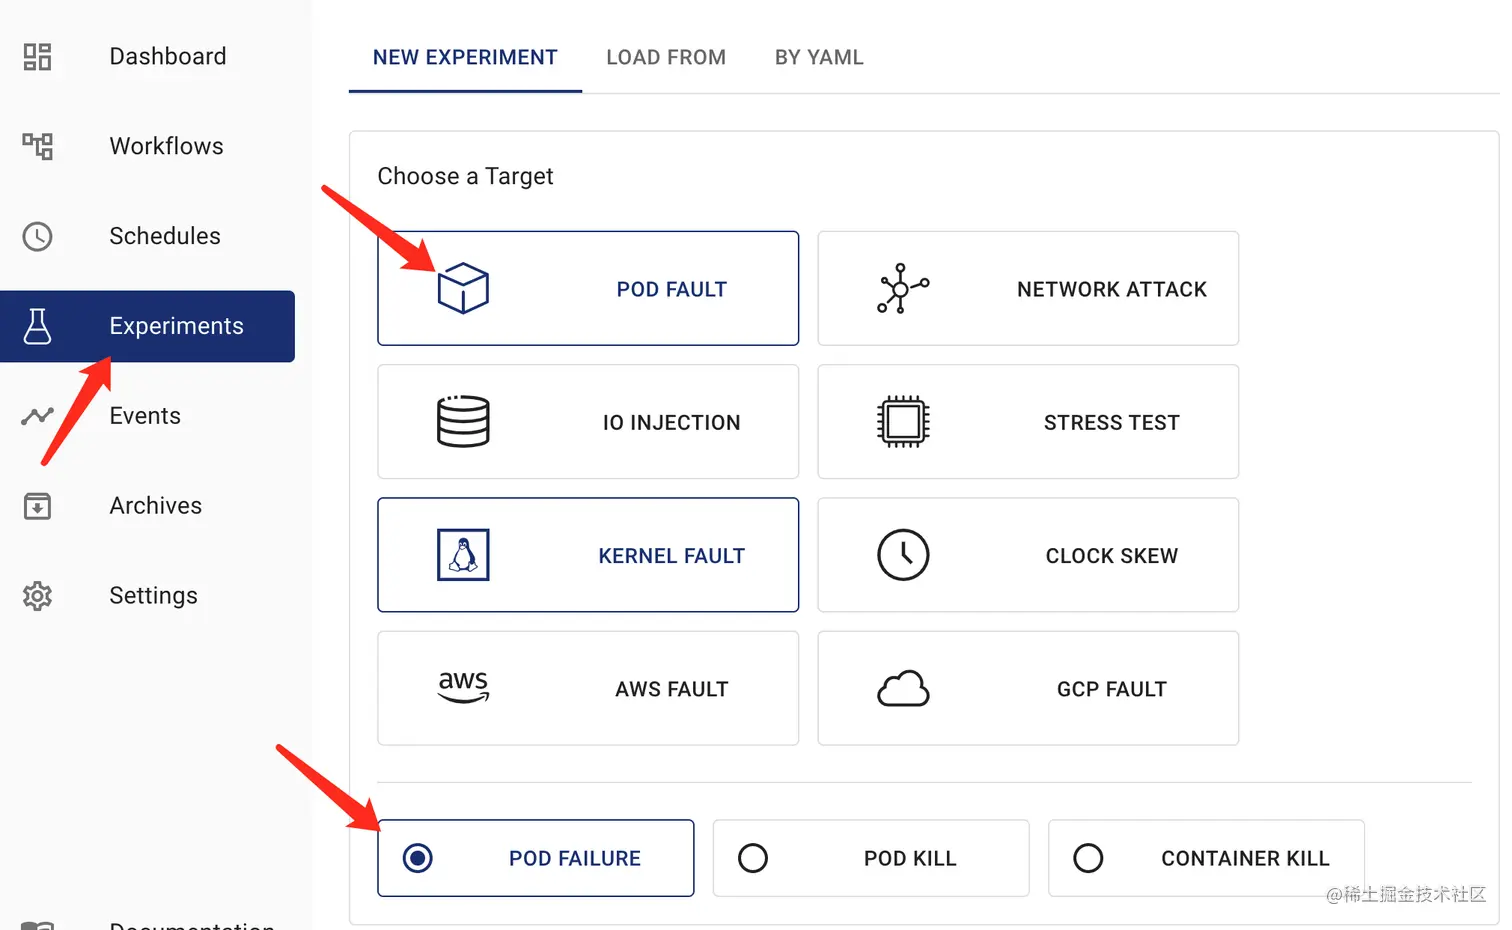
Task: Click the Archives box icon
Action: (x=37, y=506)
